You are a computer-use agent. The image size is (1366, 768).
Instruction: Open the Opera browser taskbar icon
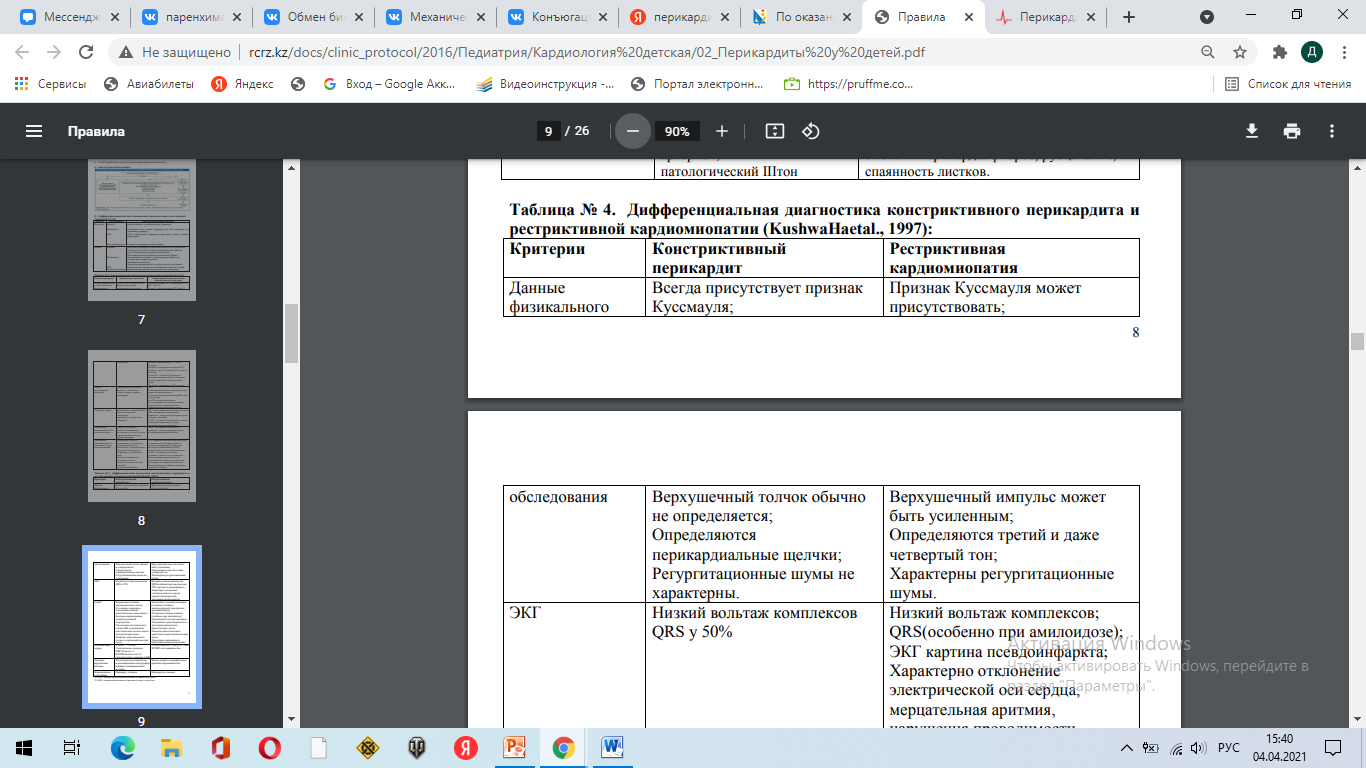[x=270, y=747]
